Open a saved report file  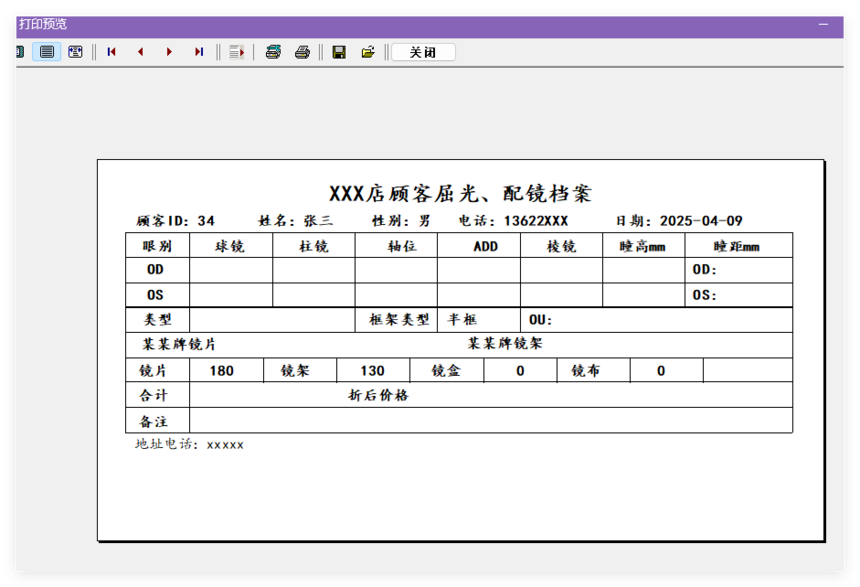[368, 52]
